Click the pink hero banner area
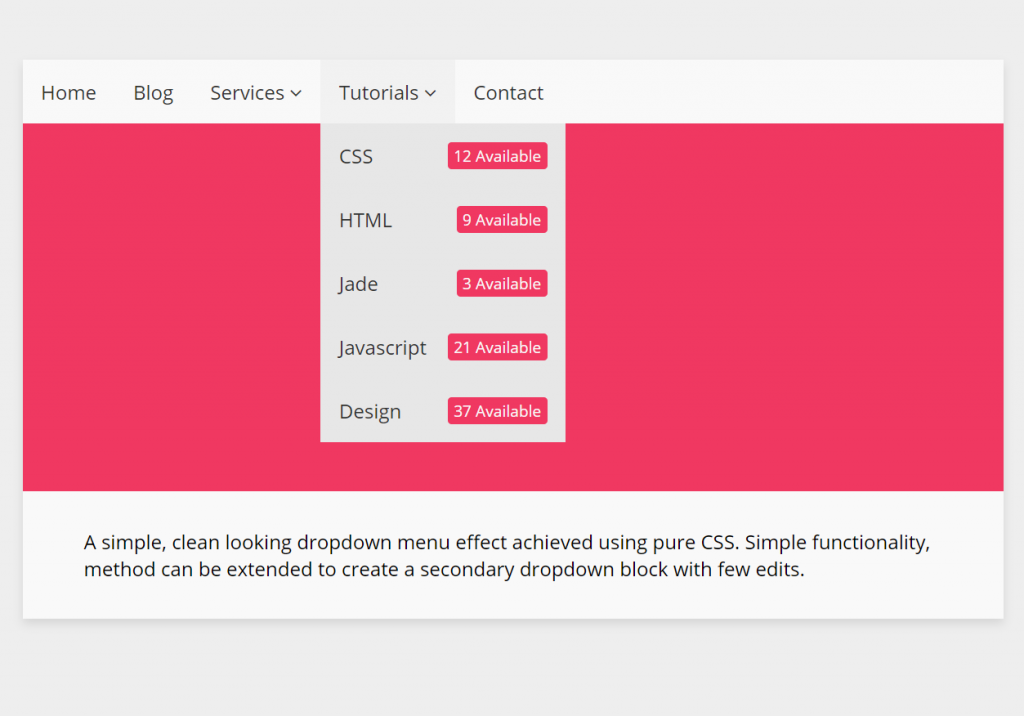The width and height of the screenshot is (1024, 716). pos(780,300)
